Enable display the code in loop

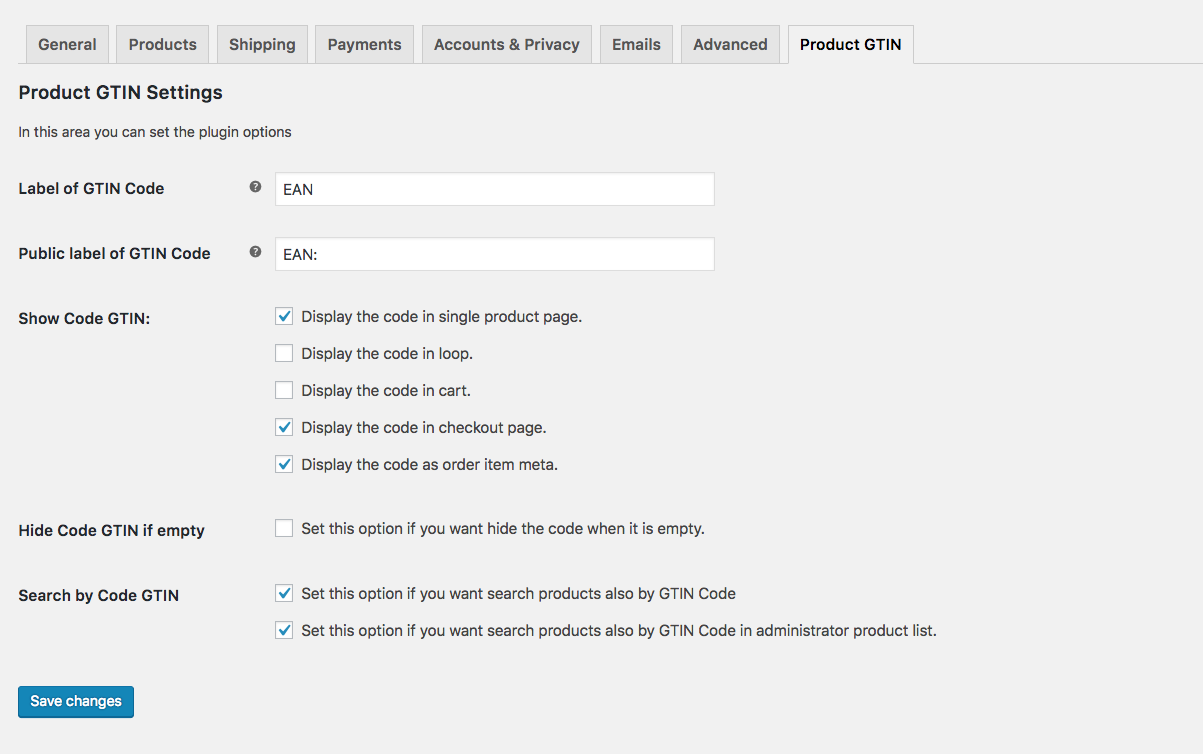[x=284, y=354]
